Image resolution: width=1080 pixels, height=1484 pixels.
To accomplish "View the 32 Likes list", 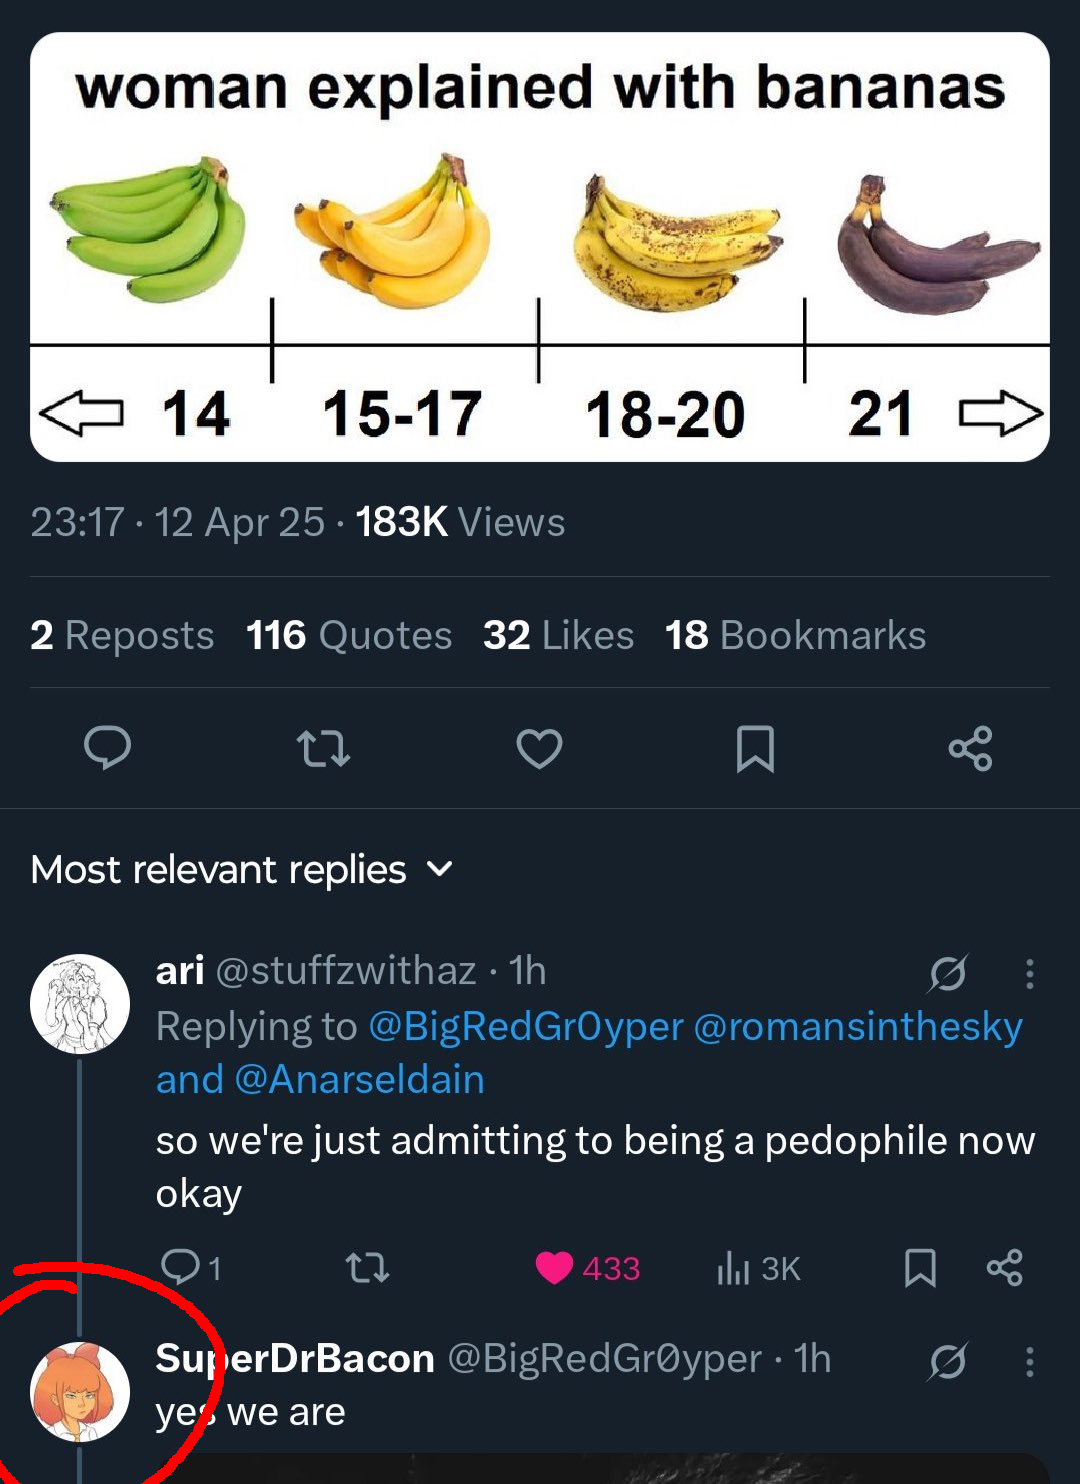I will click(x=558, y=636).
